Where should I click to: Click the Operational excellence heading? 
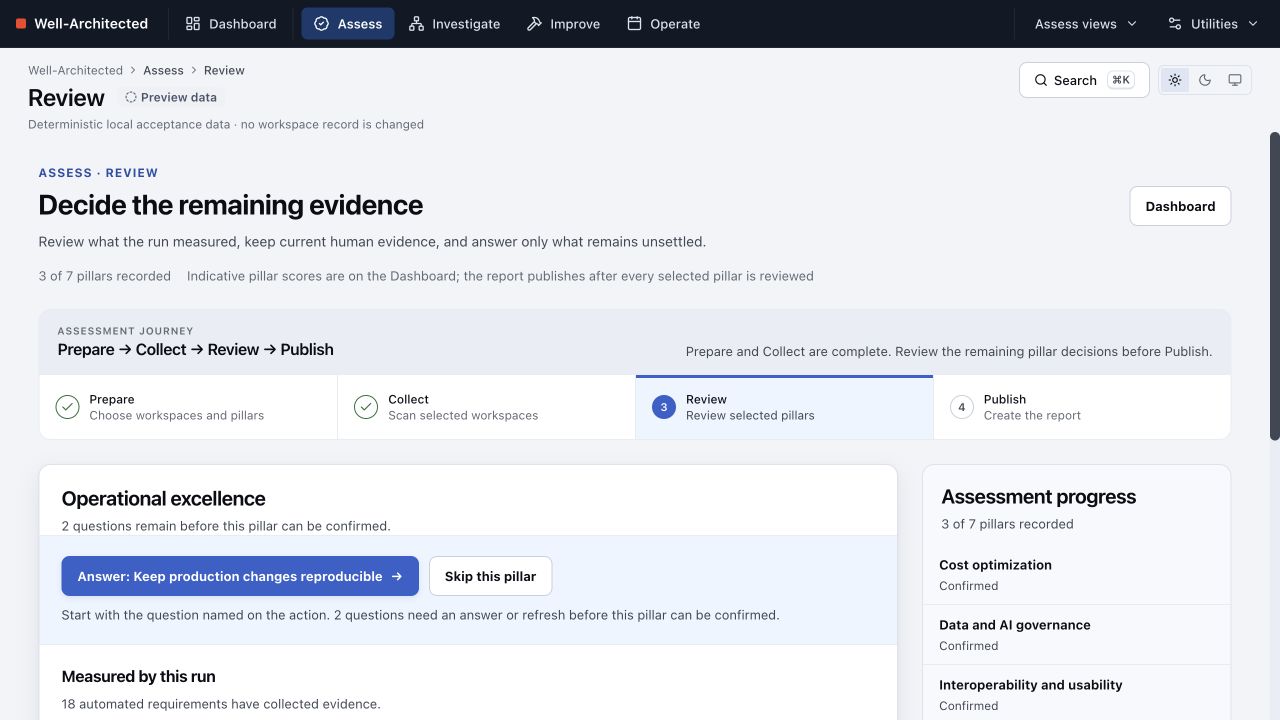click(163, 498)
